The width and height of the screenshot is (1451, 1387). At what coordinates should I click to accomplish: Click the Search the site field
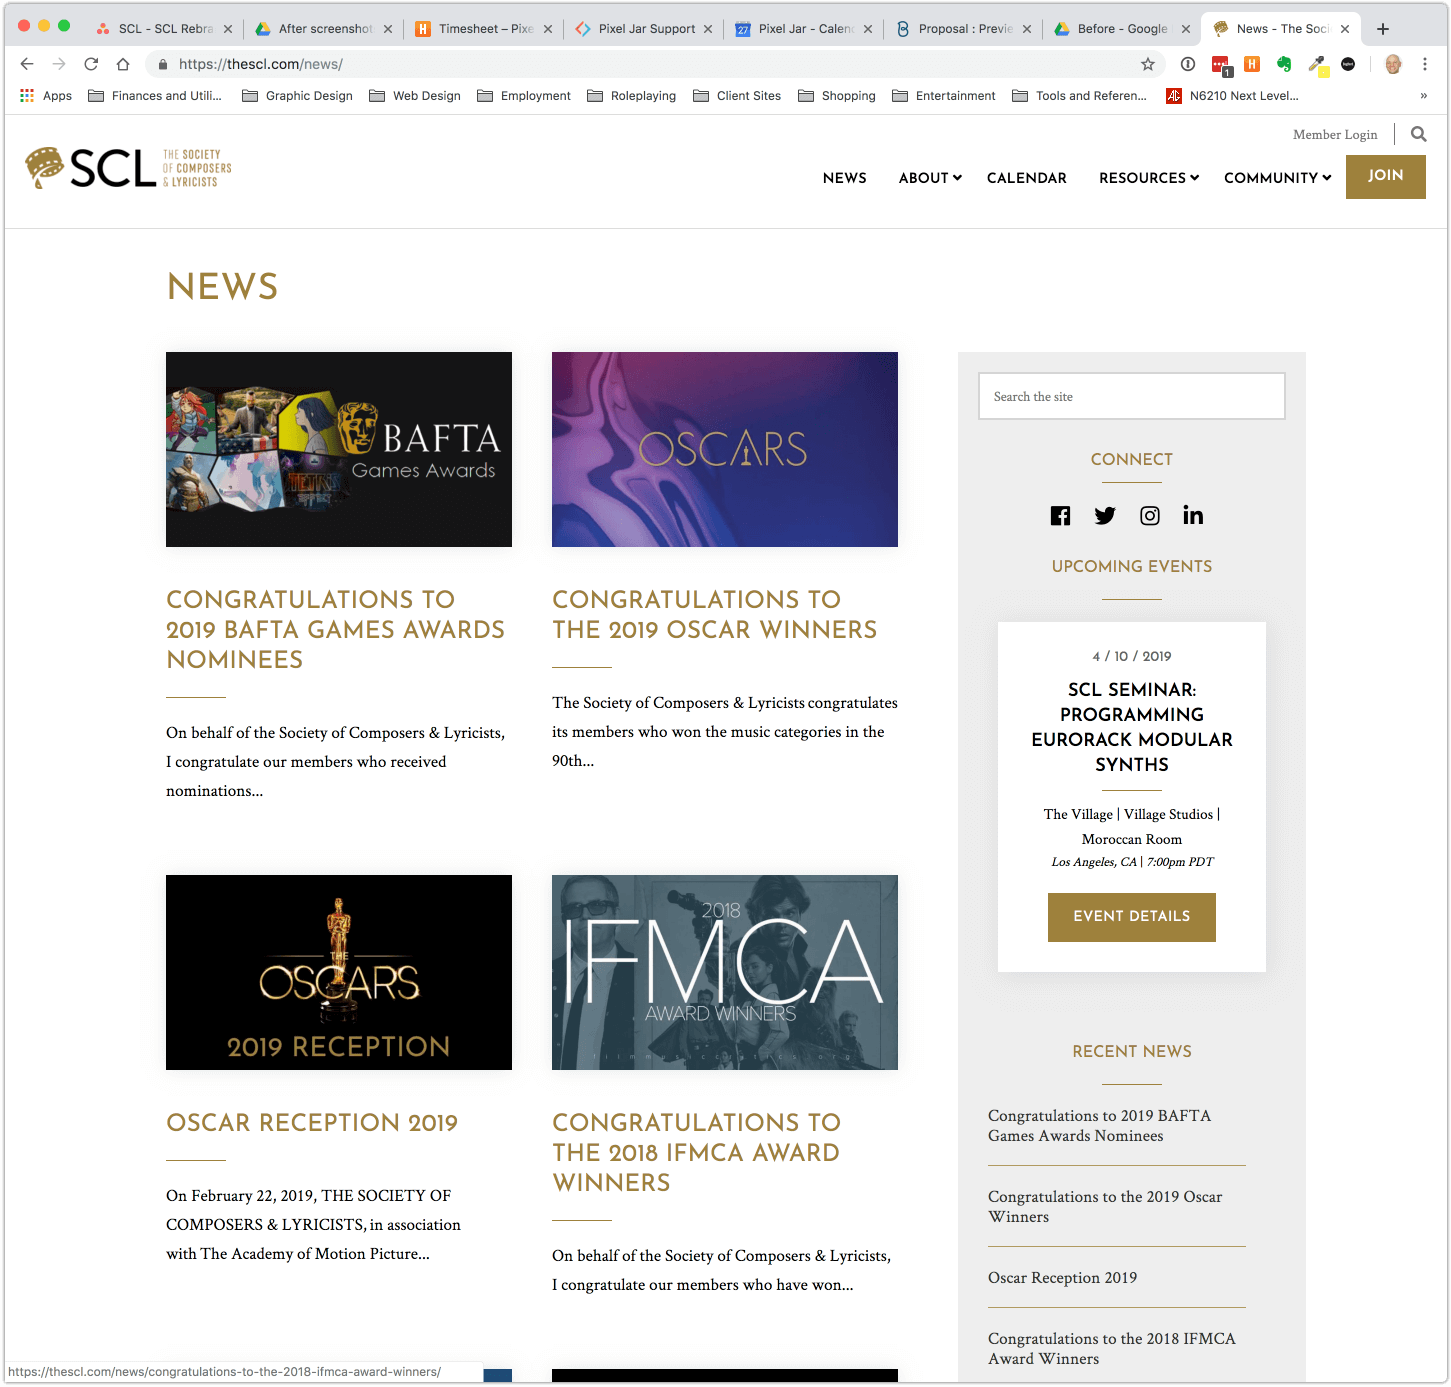[1132, 397]
